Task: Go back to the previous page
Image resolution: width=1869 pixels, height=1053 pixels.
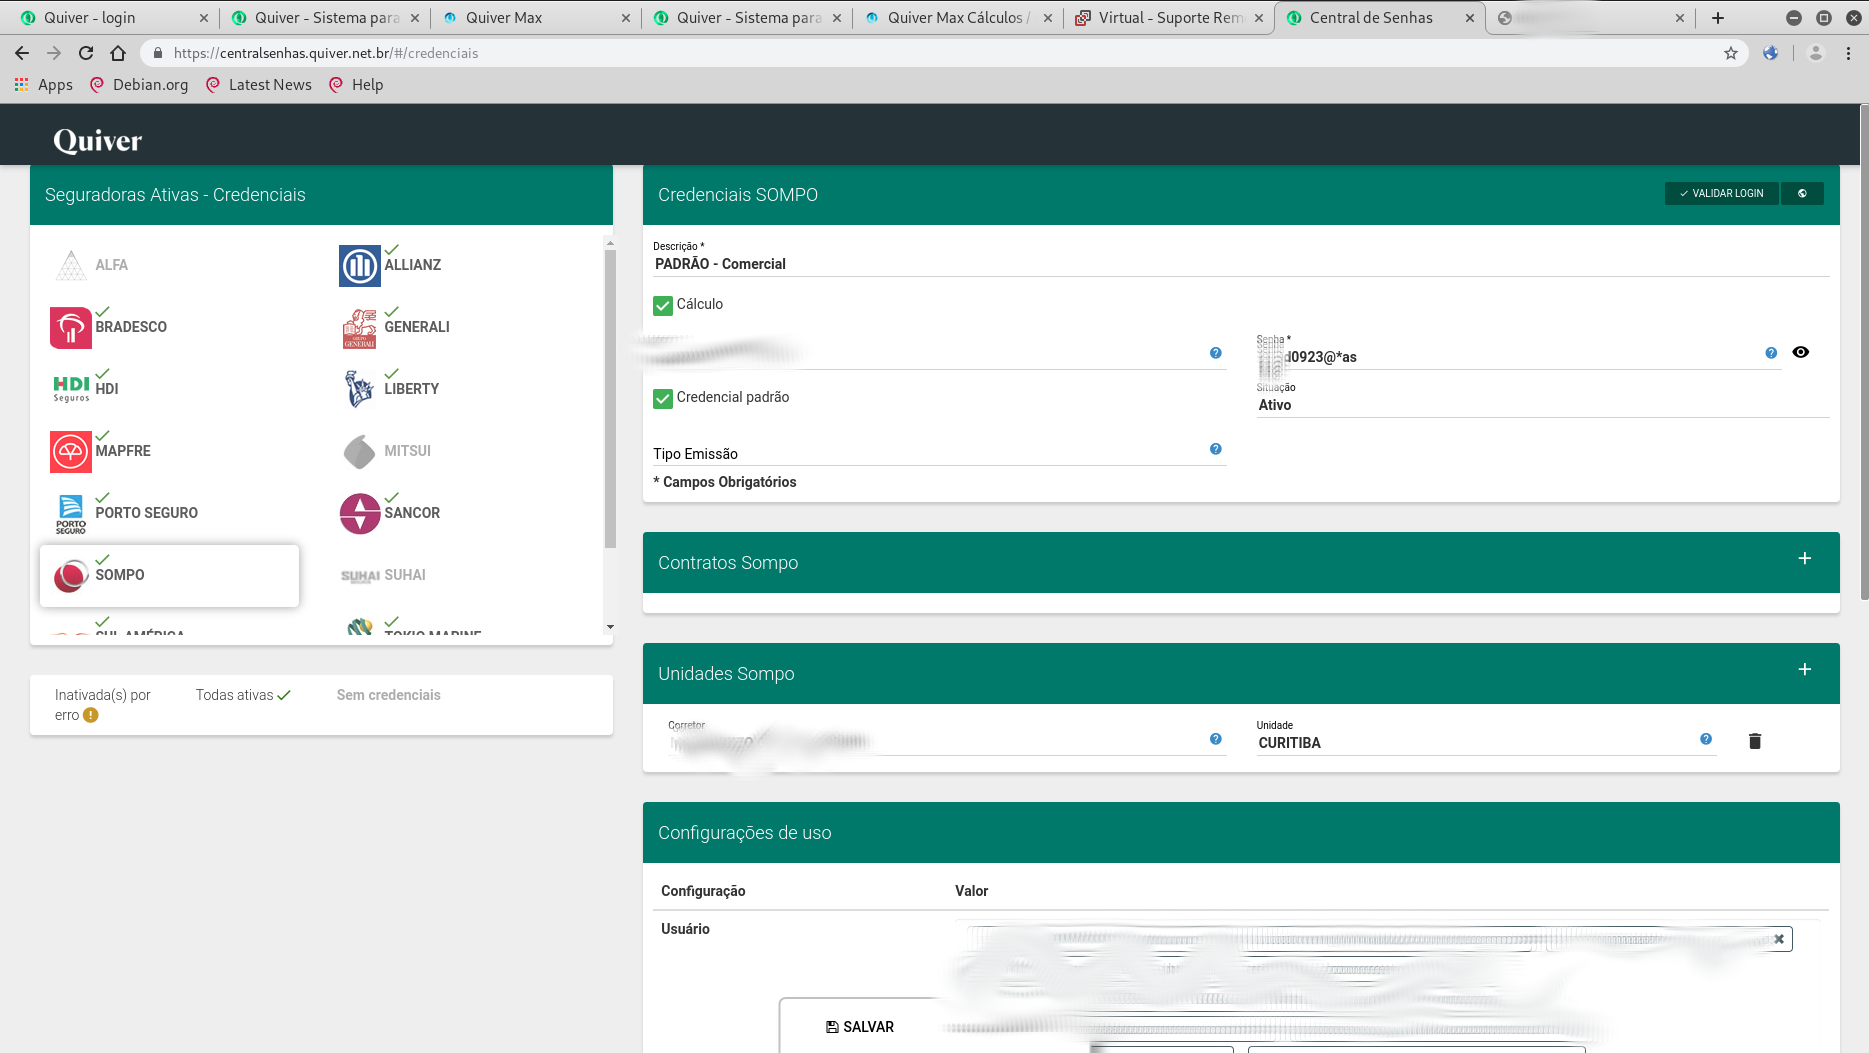Action: (22, 53)
